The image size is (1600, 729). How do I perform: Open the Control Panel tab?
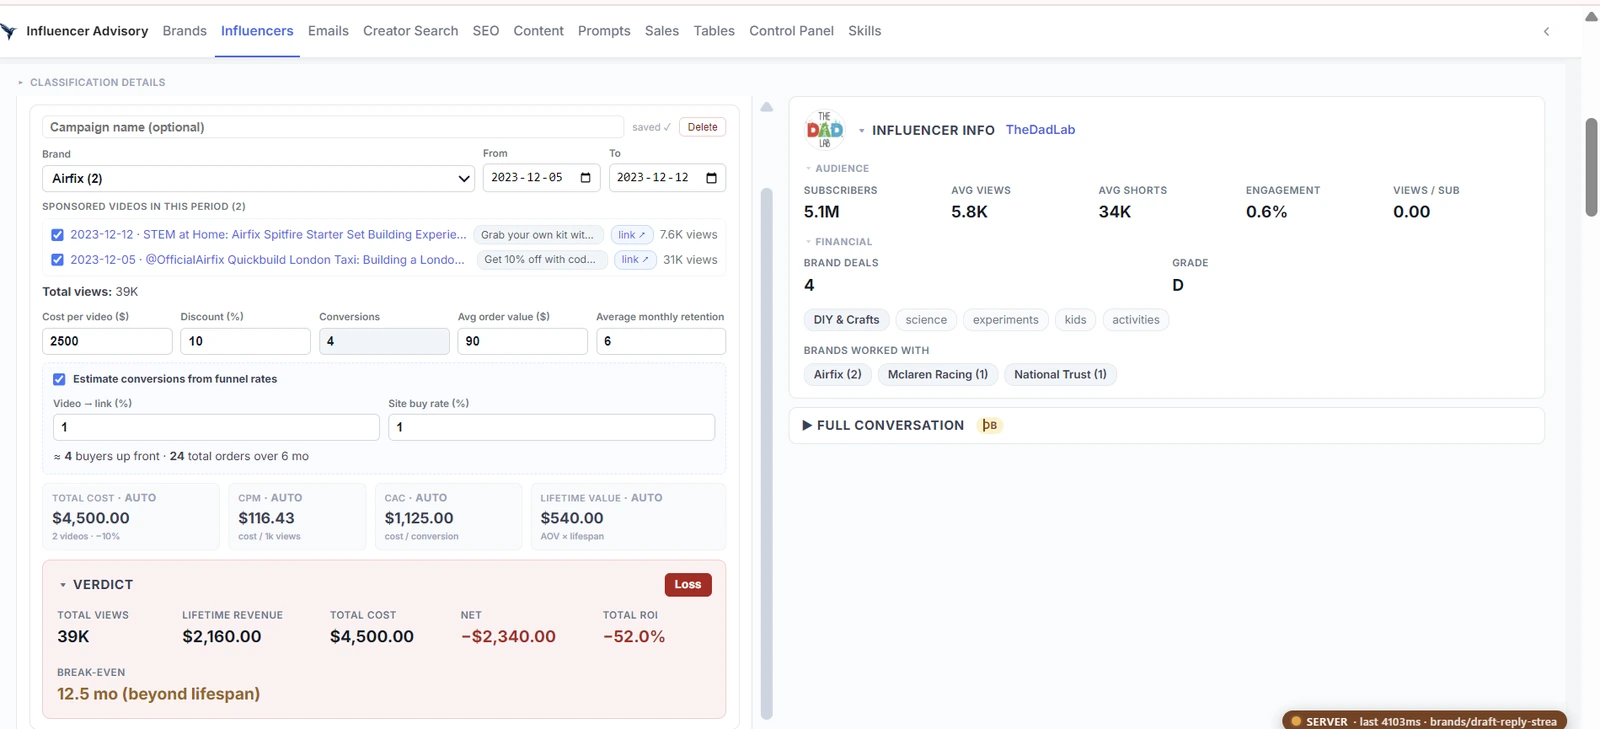pos(791,31)
